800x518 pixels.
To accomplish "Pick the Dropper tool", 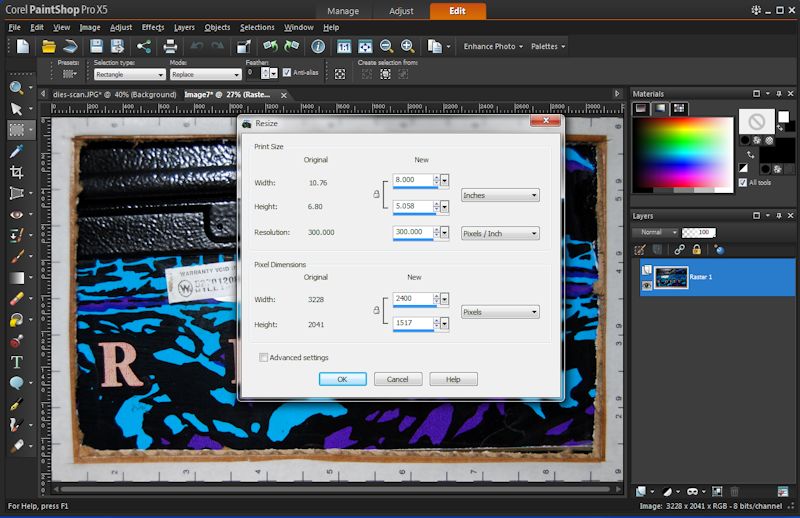I will pyautogui.click(x=16, y=151).
